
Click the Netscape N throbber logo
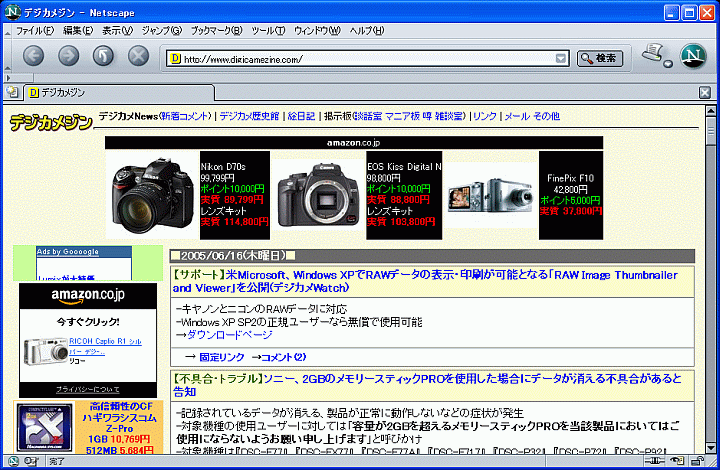693,56
